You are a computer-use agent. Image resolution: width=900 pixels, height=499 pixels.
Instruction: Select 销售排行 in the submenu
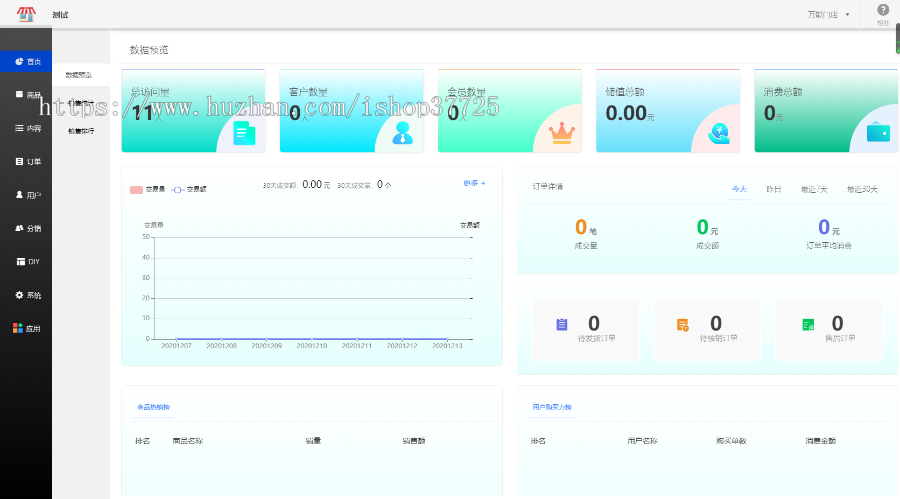81,131
